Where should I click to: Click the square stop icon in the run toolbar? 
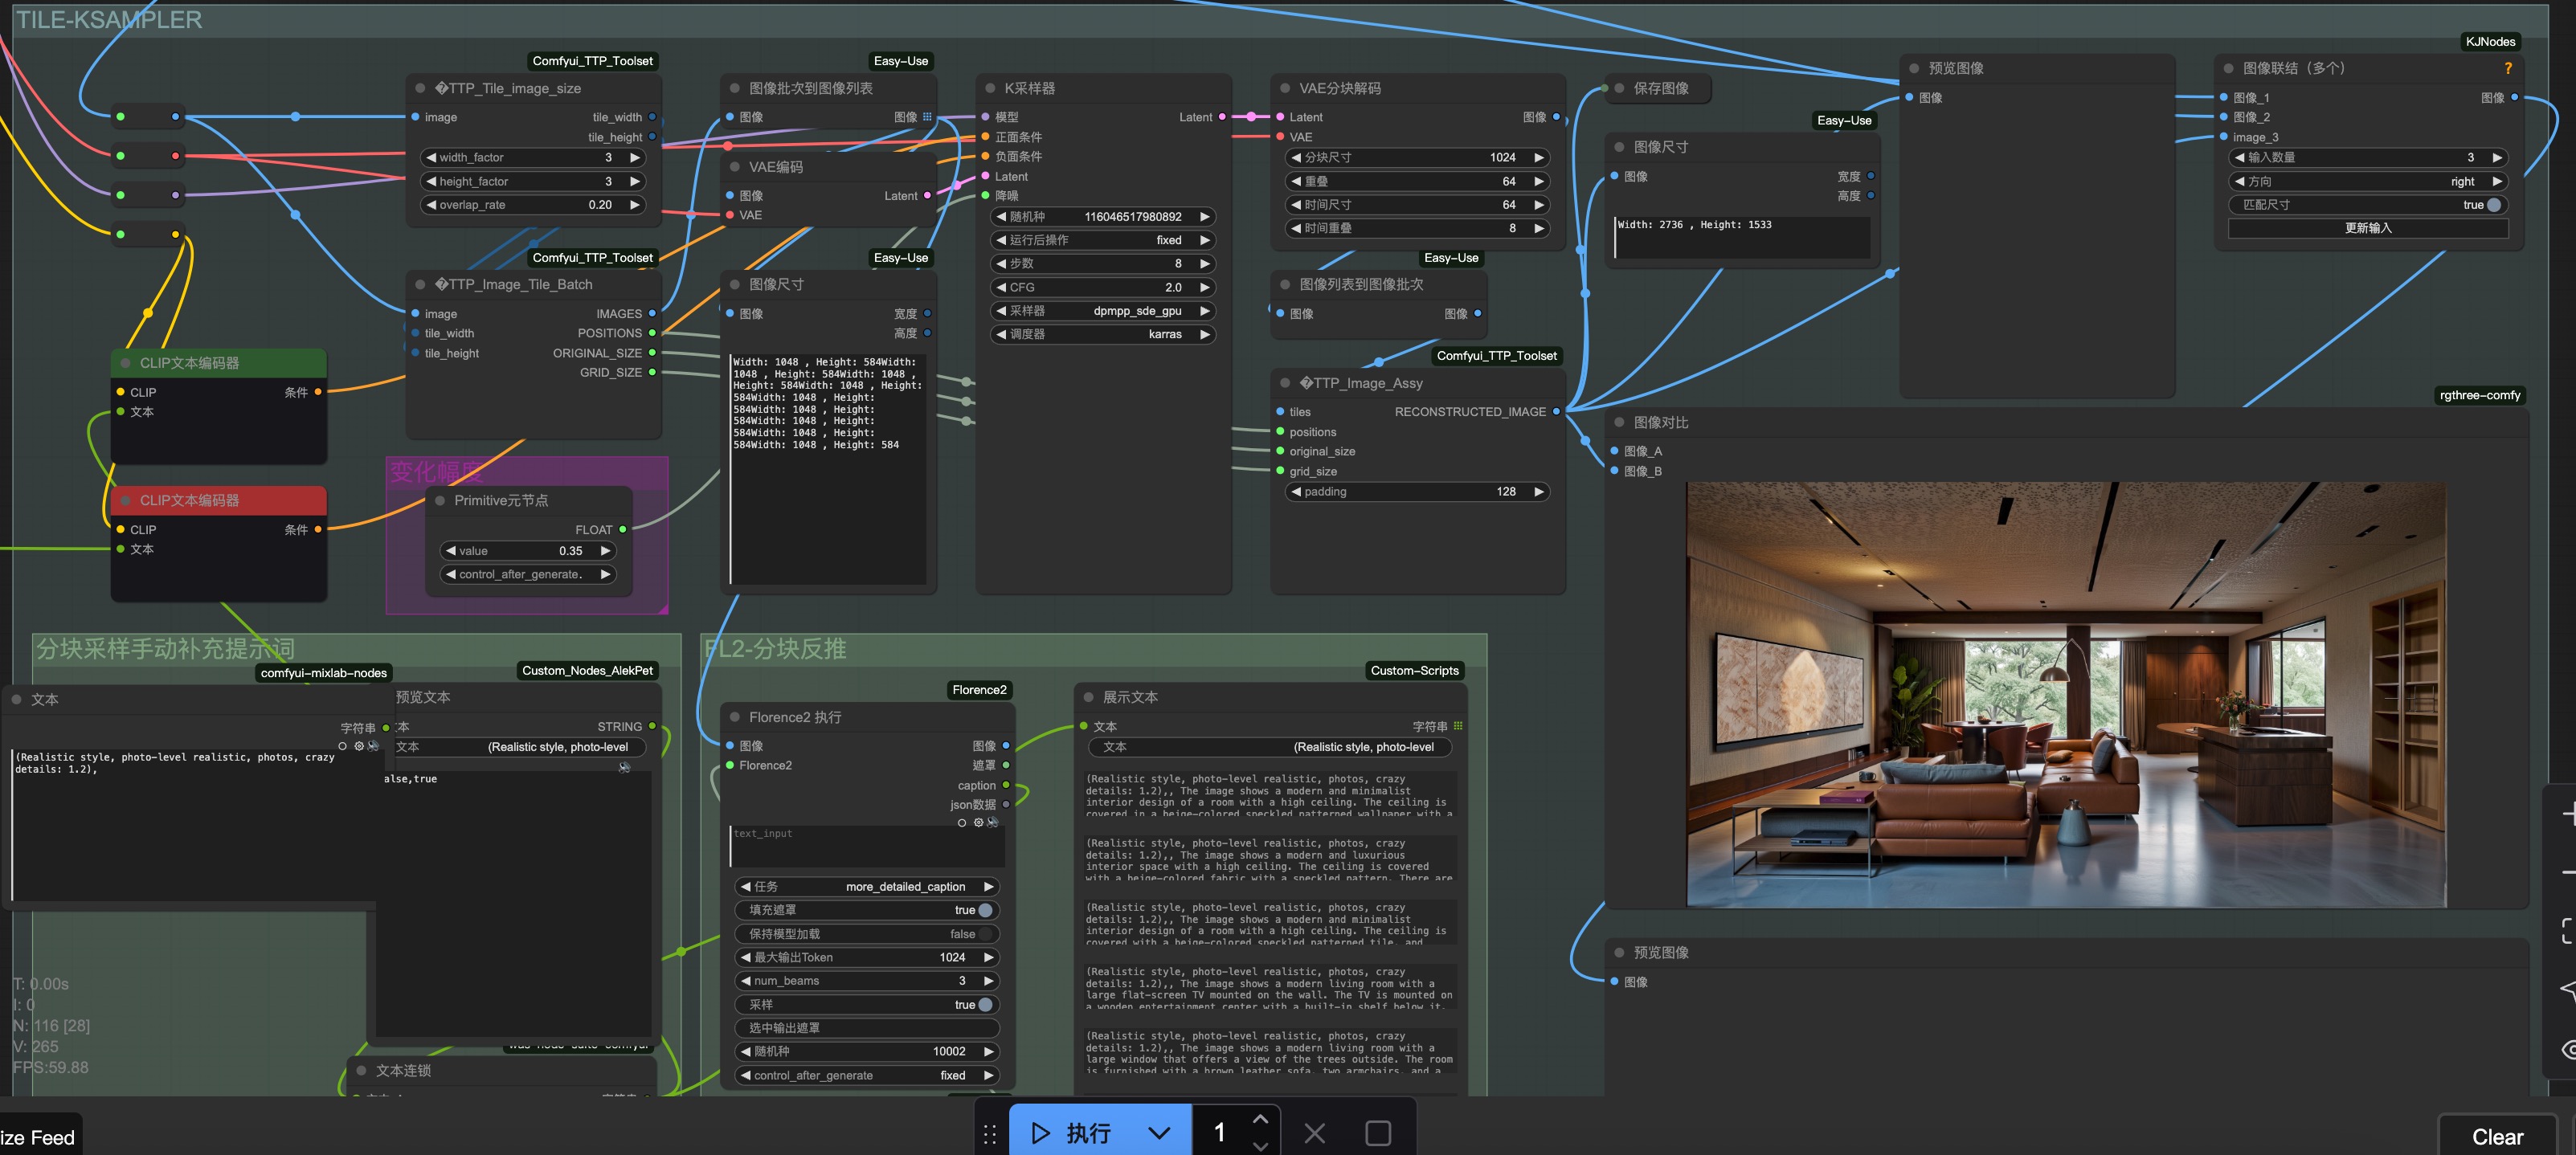pyautogui.click(x=1377, y=1133)
